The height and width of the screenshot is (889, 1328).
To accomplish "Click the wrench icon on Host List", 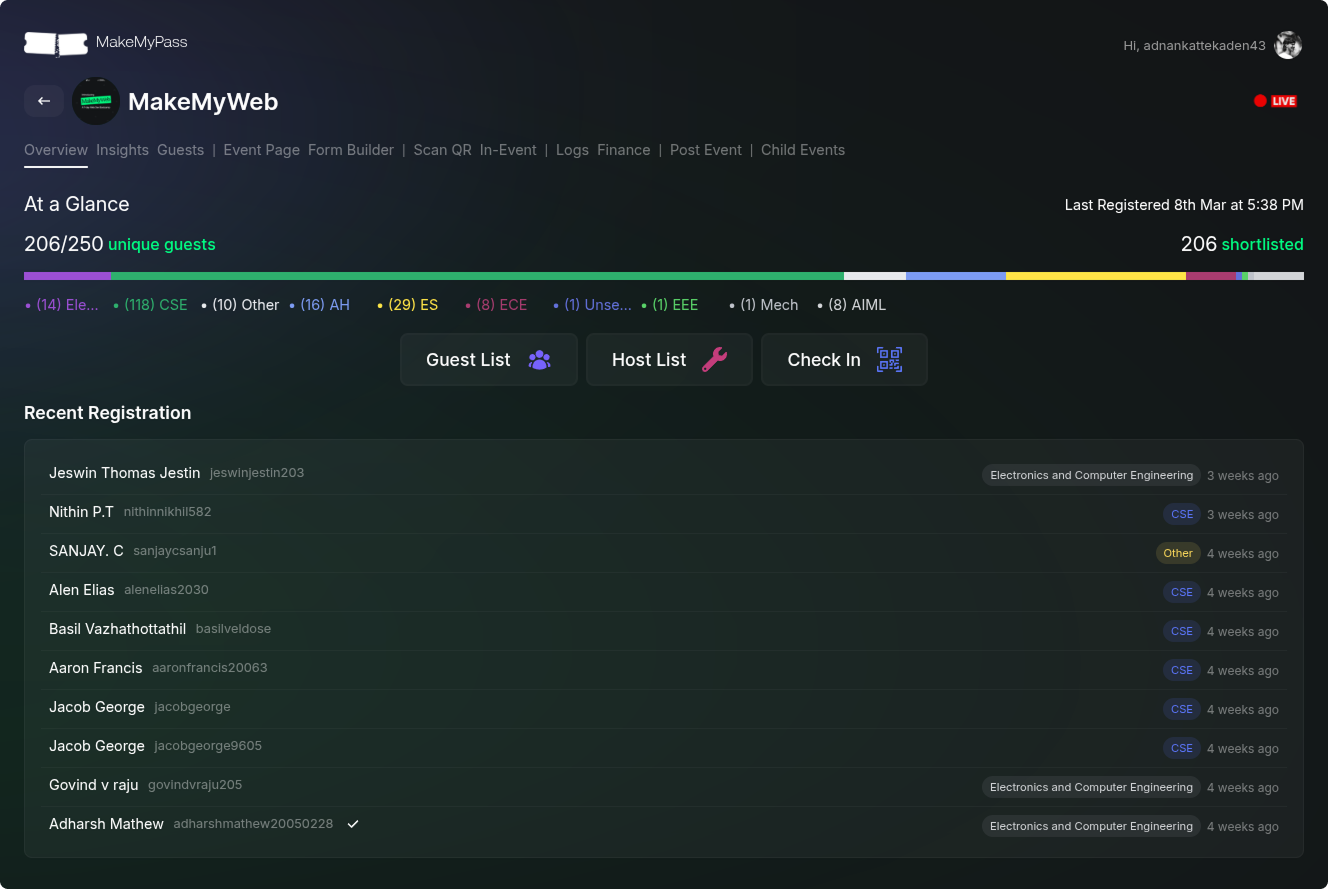I will coord(714,360).
